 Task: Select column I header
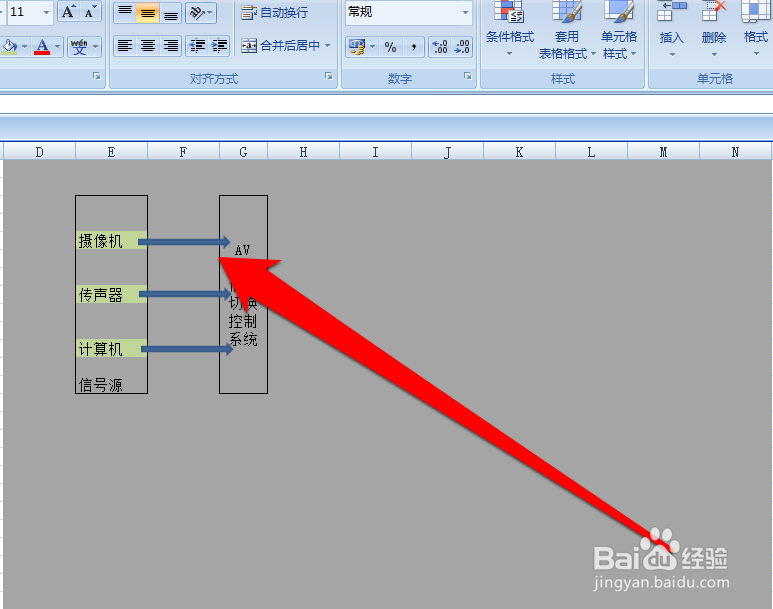point(376,152)
